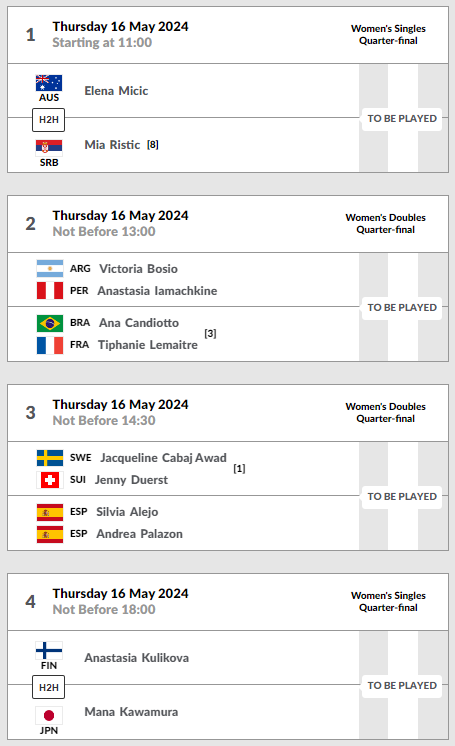This screenshot has width=455, height=746.
Task: Select Jacqueline Cabaj Awad player name
Action: coord(163,458)
